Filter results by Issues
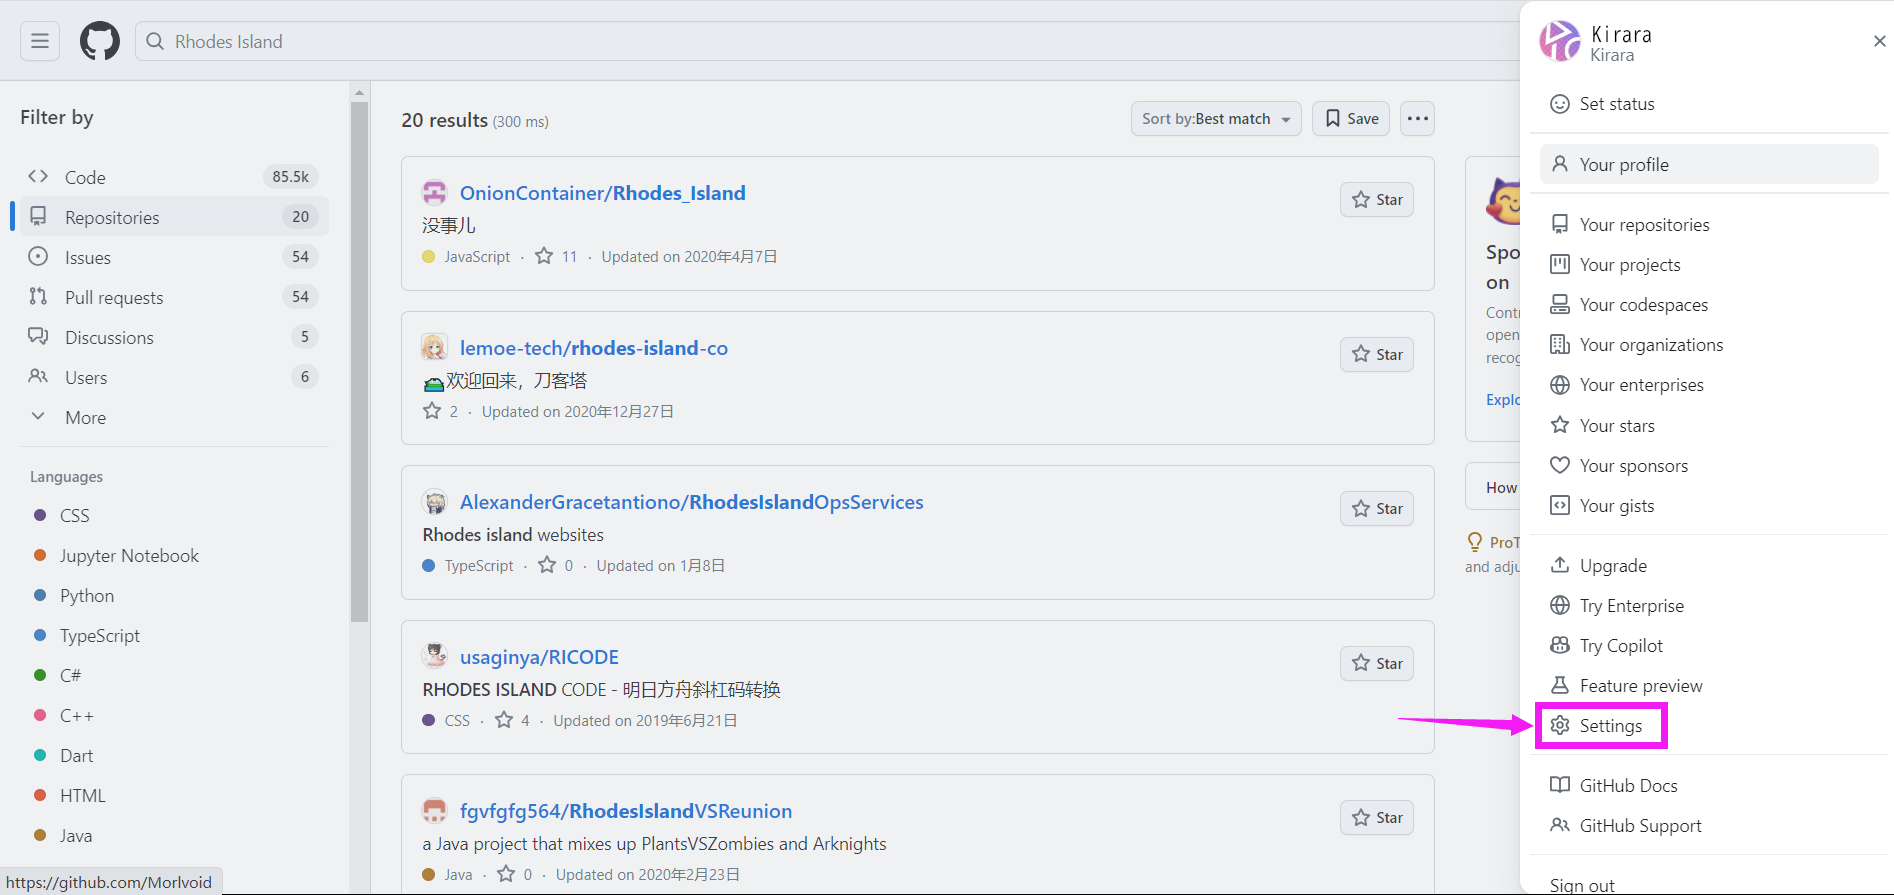The height and width of the screenshot is (895, 1894). click(173, 257)
